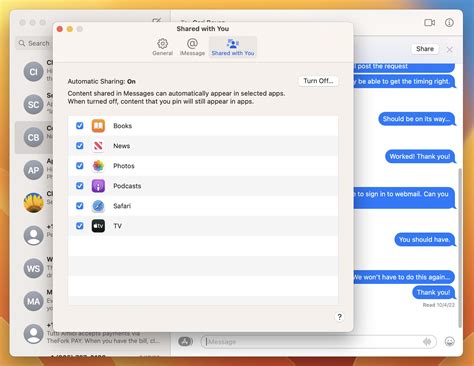
Task: Select the AP contact conversation
Action: click(x=34, y=170)
